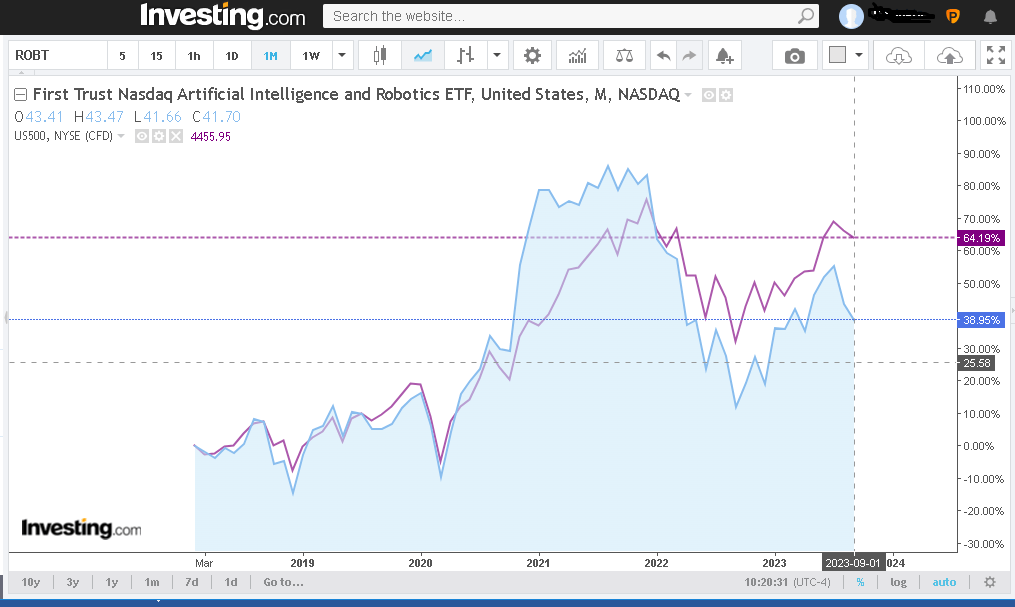Image resolution: width=1015 pixels, height=607 pixels.
Task: Select the candlestick chart style
Action: point(380,55)
